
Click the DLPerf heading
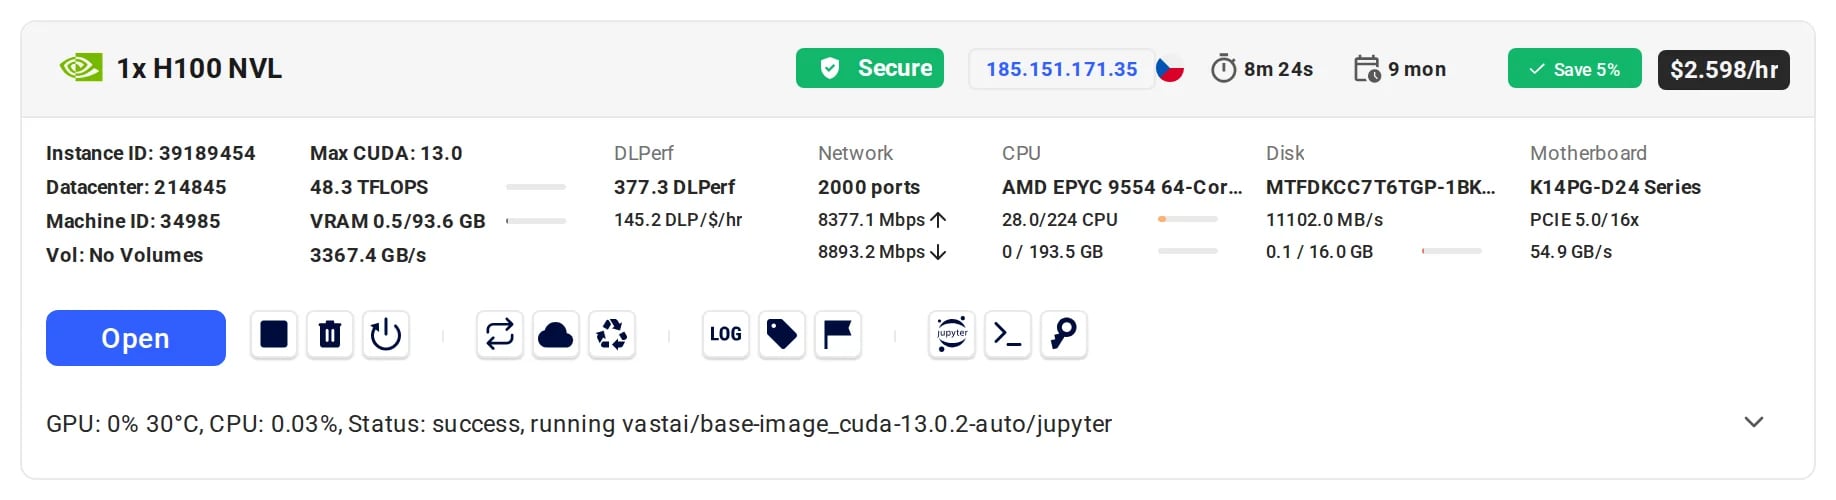[x=644, y=153]
